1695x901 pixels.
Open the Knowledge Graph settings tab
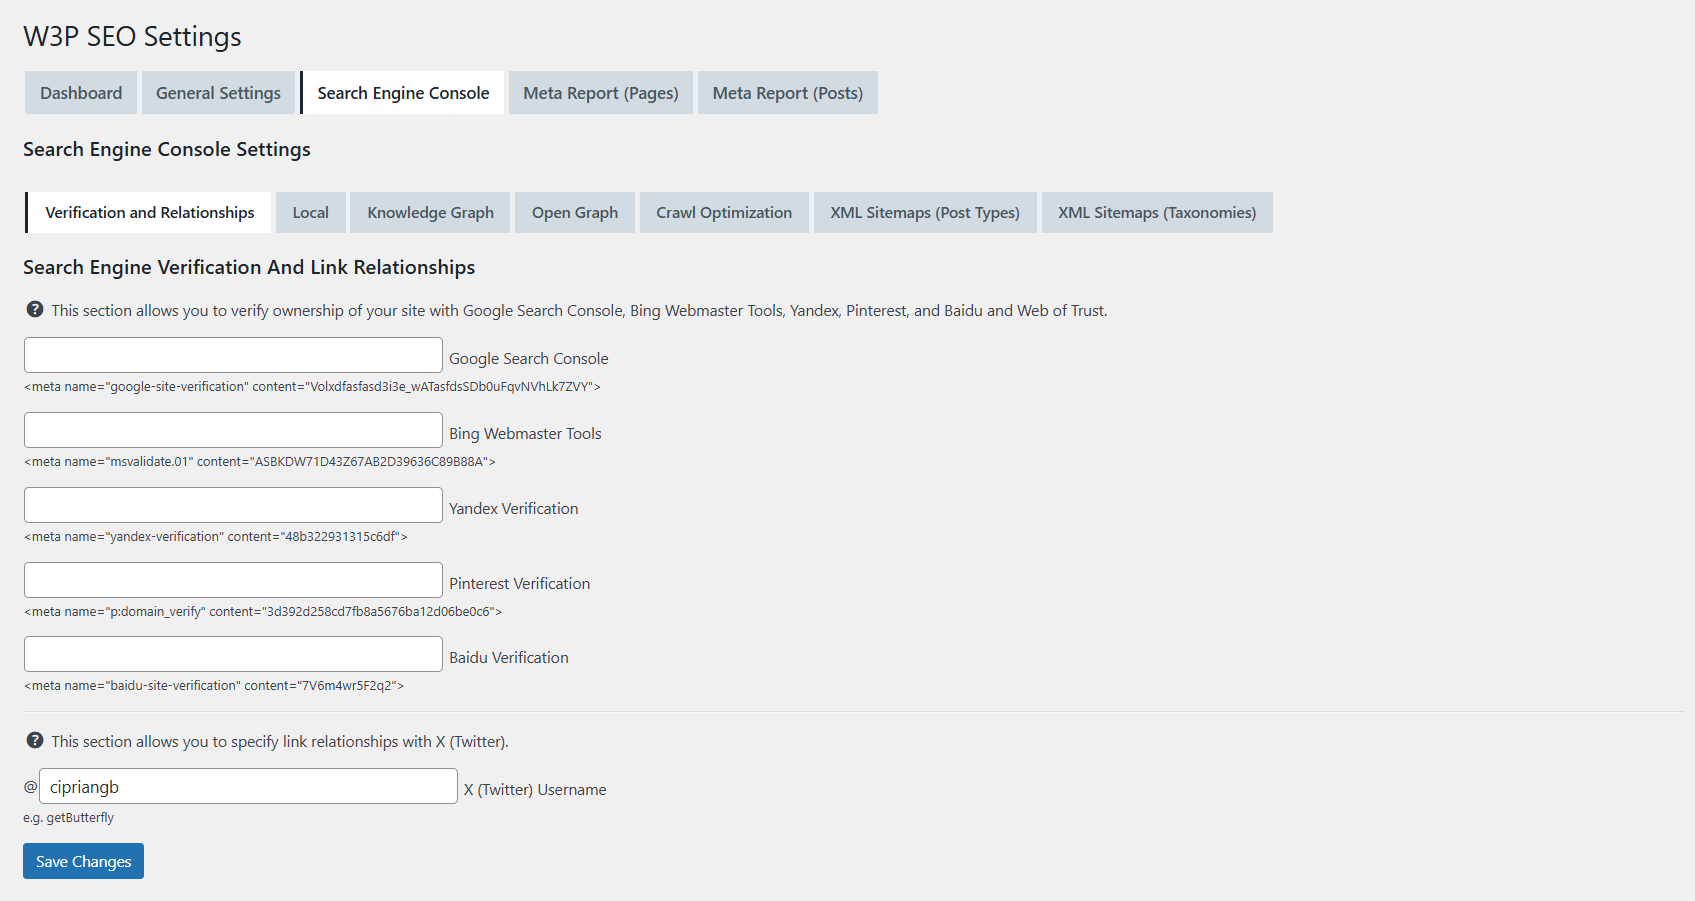point(430,212)
